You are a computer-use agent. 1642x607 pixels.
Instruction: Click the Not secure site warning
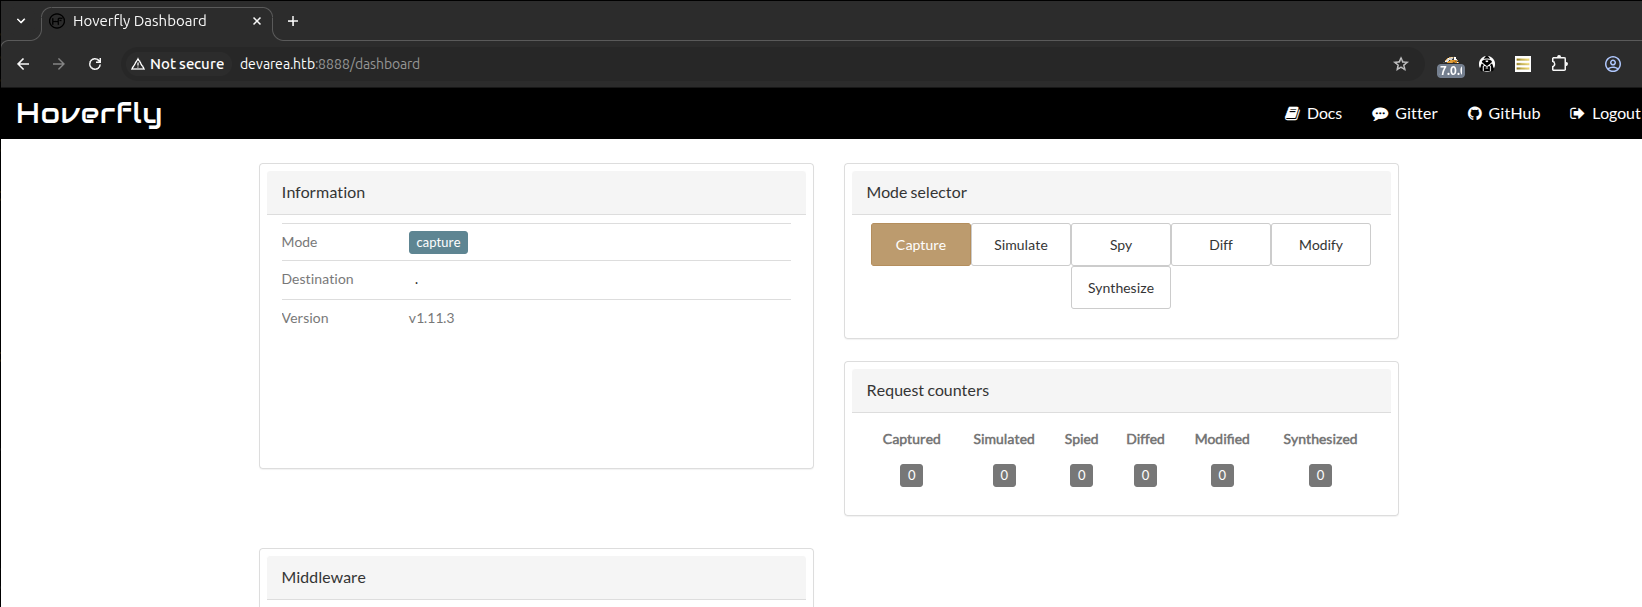[178, 64]
